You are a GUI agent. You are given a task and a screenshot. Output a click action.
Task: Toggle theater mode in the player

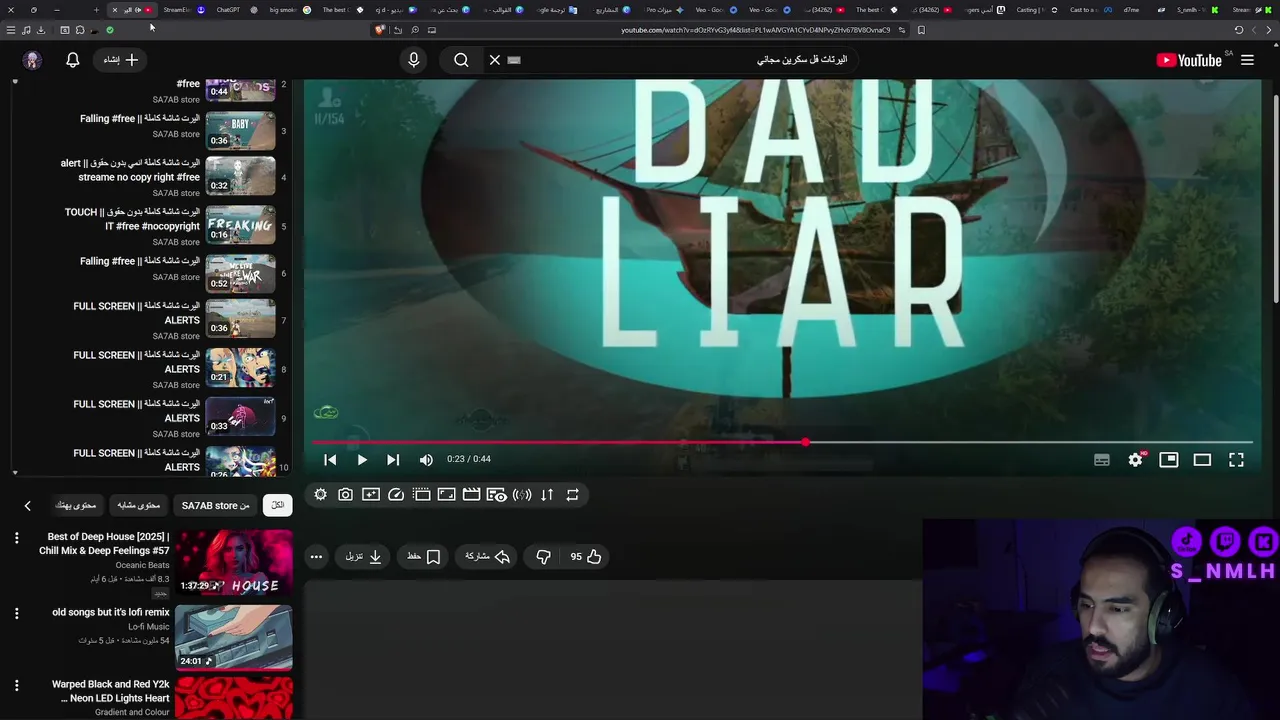click(x=1202, y=460)
